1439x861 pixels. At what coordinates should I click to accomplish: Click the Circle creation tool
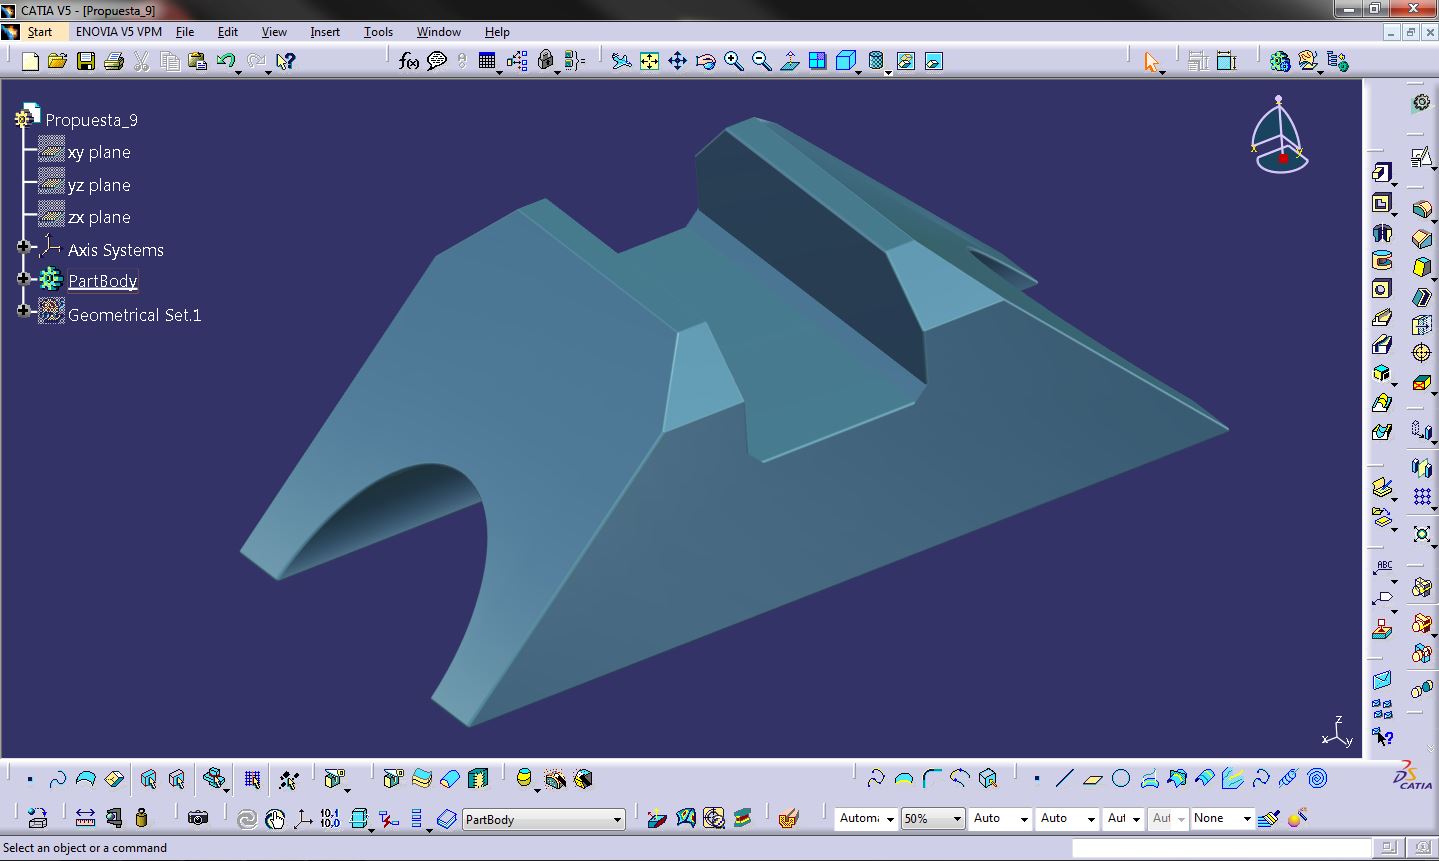click(x=1121, y=778)
